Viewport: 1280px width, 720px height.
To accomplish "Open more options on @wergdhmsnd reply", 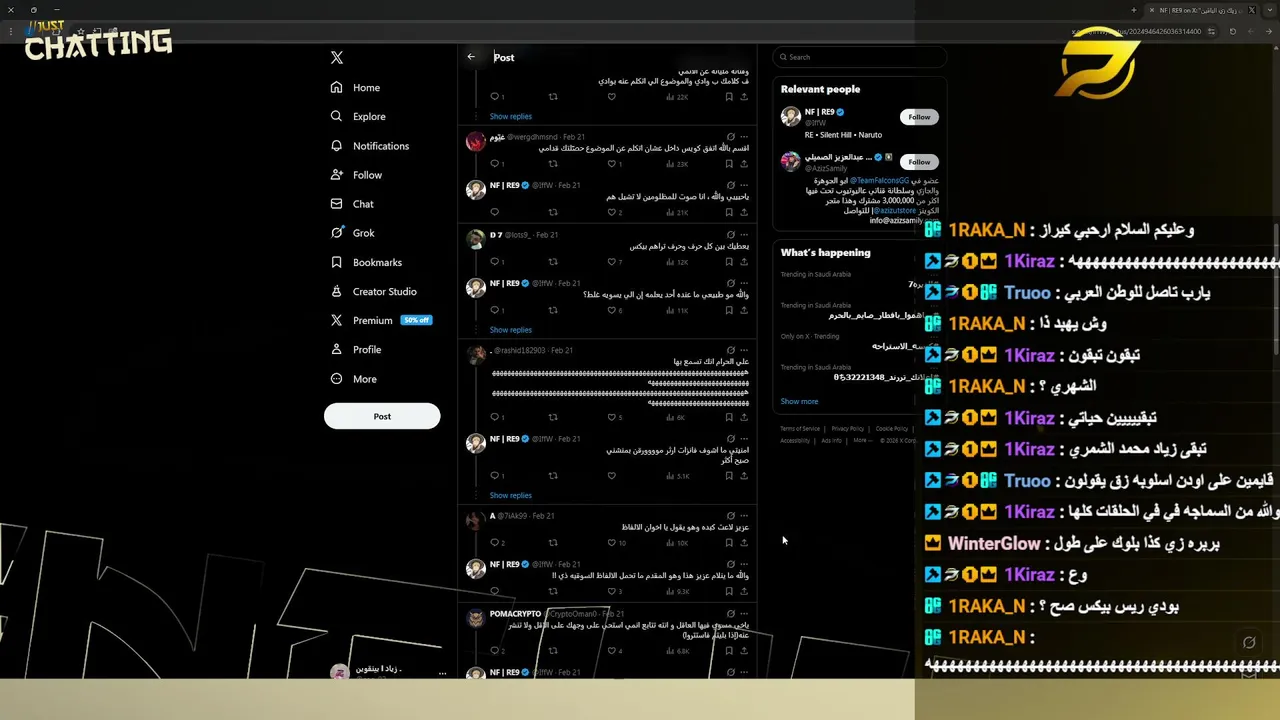I will [744, 137].
